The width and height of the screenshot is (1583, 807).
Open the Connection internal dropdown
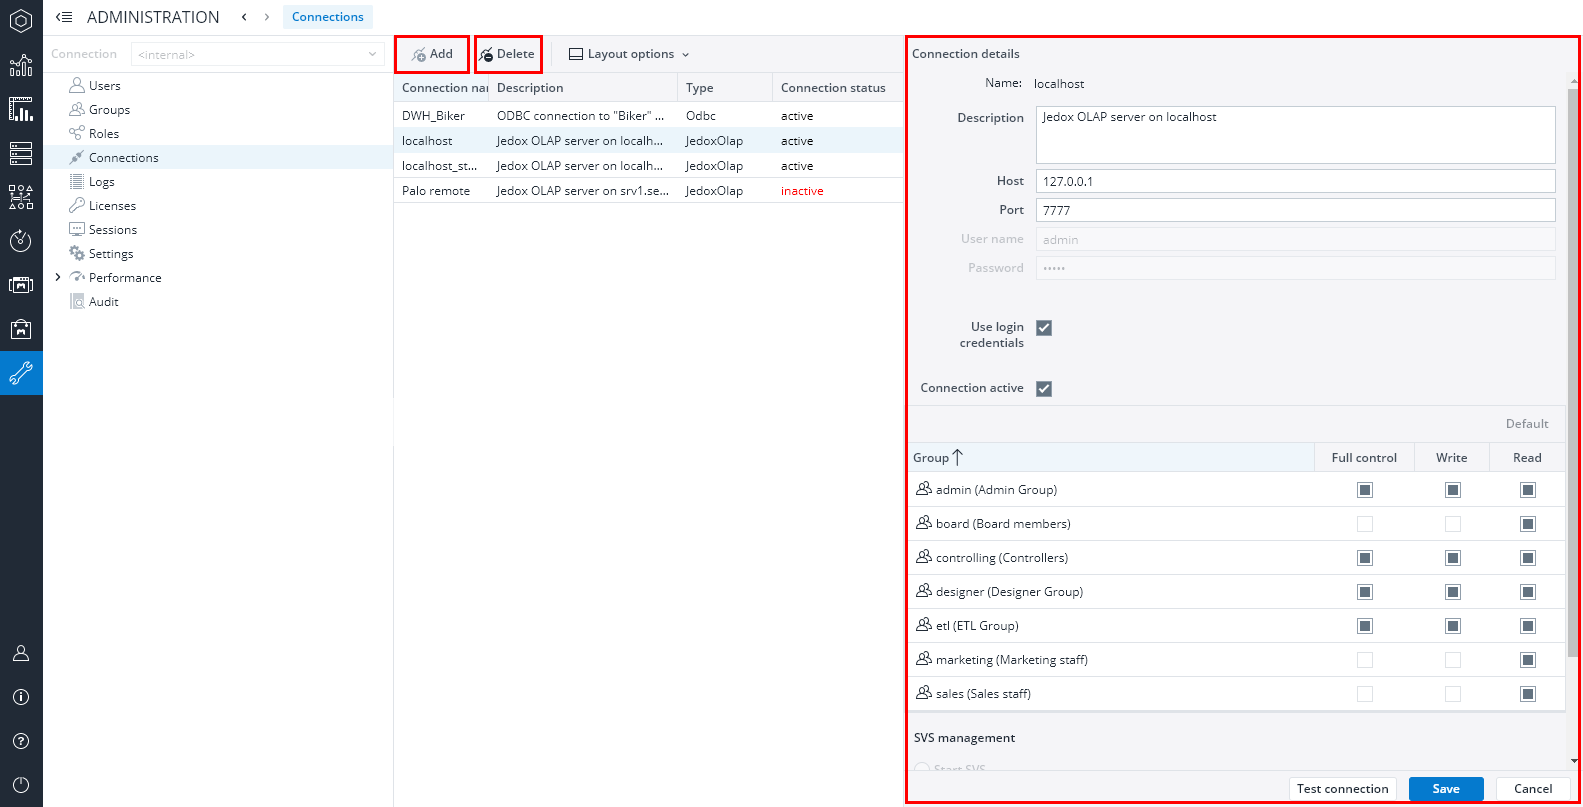click(258, 54)
